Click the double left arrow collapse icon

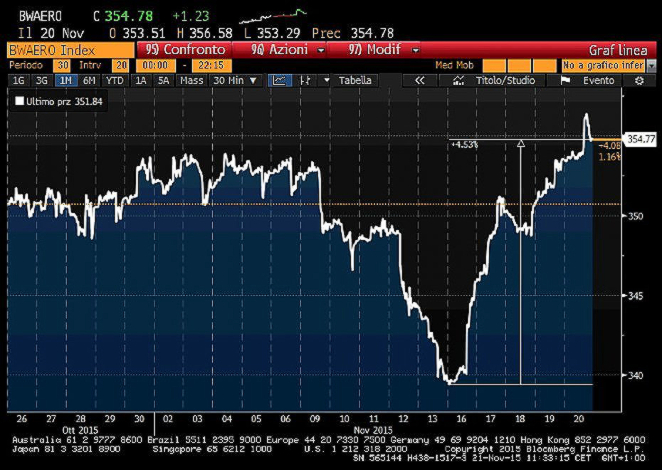(x=420, y=80)
